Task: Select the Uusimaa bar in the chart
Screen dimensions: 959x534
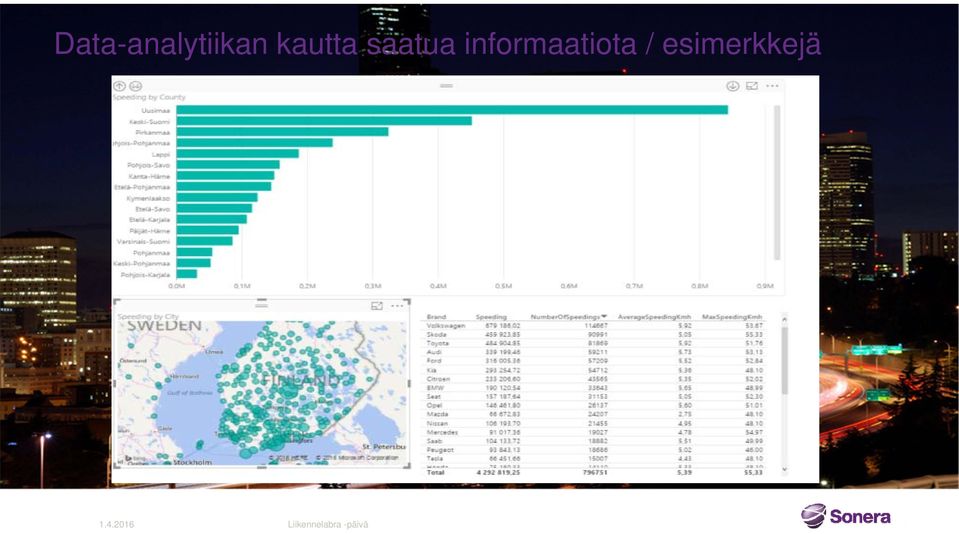Action: coord(452,110)
